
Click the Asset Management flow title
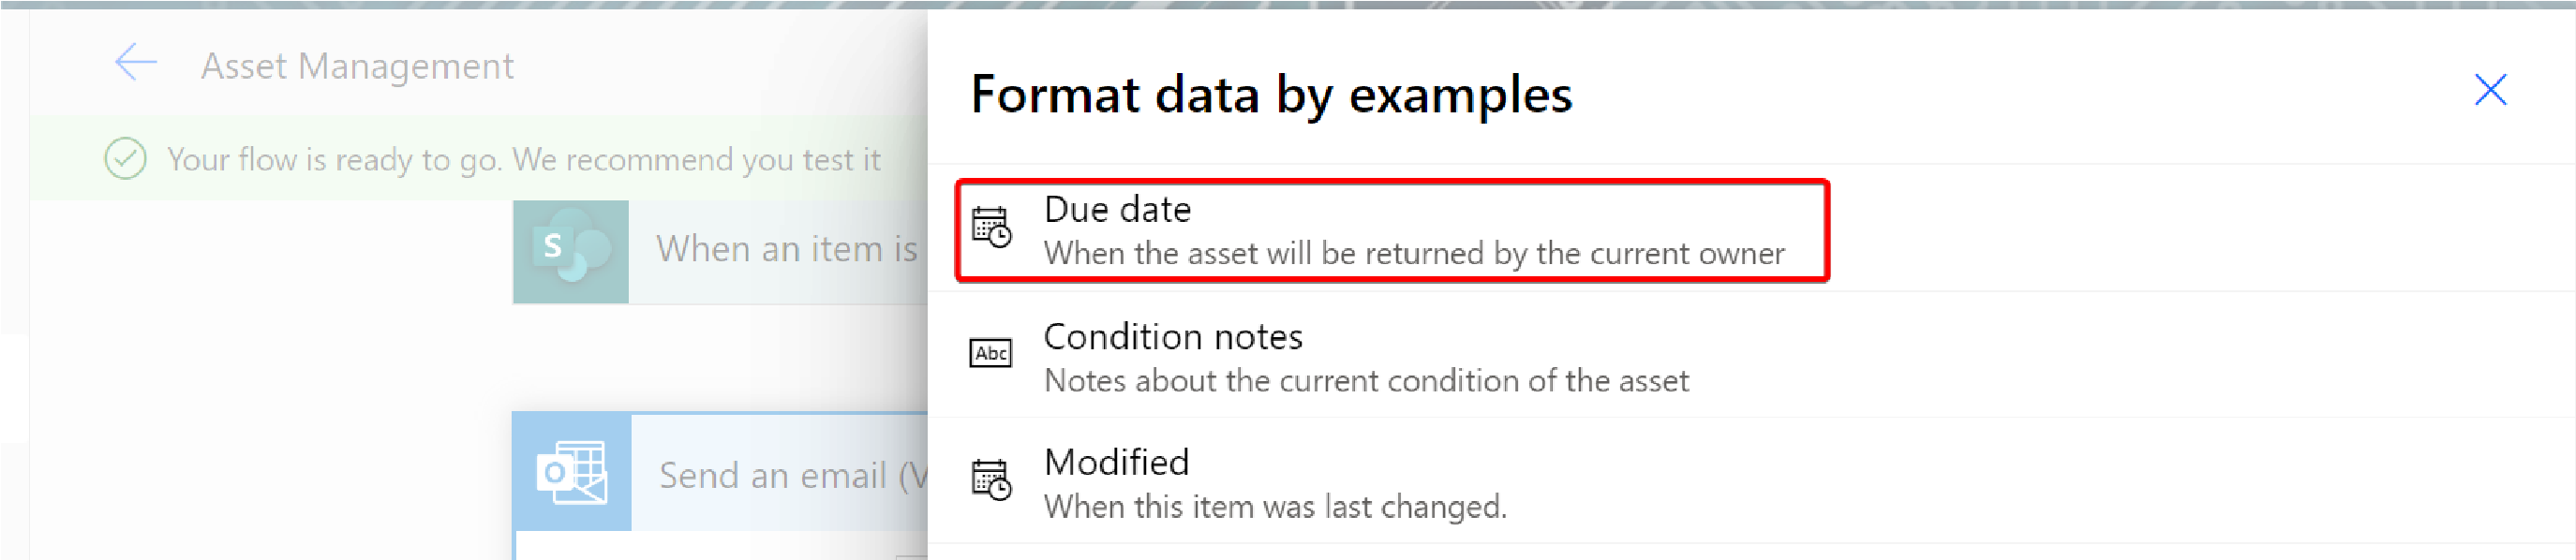357,66
